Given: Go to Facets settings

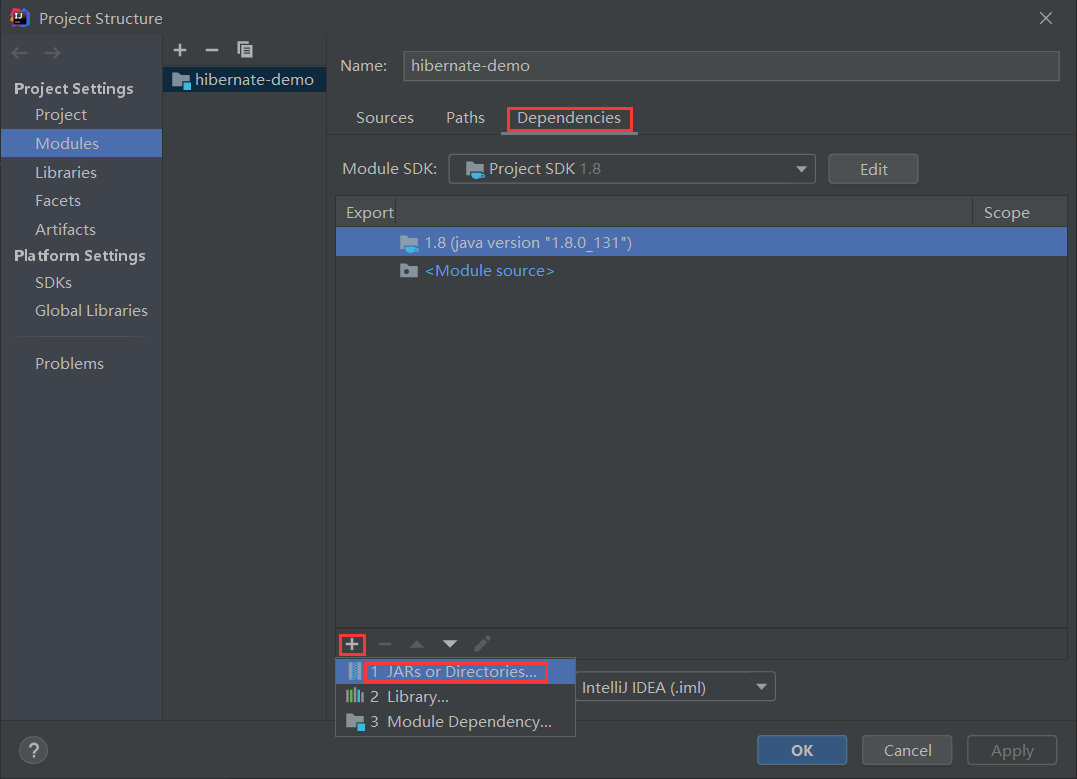Looking at the screenshot, I should coord(58,201).
